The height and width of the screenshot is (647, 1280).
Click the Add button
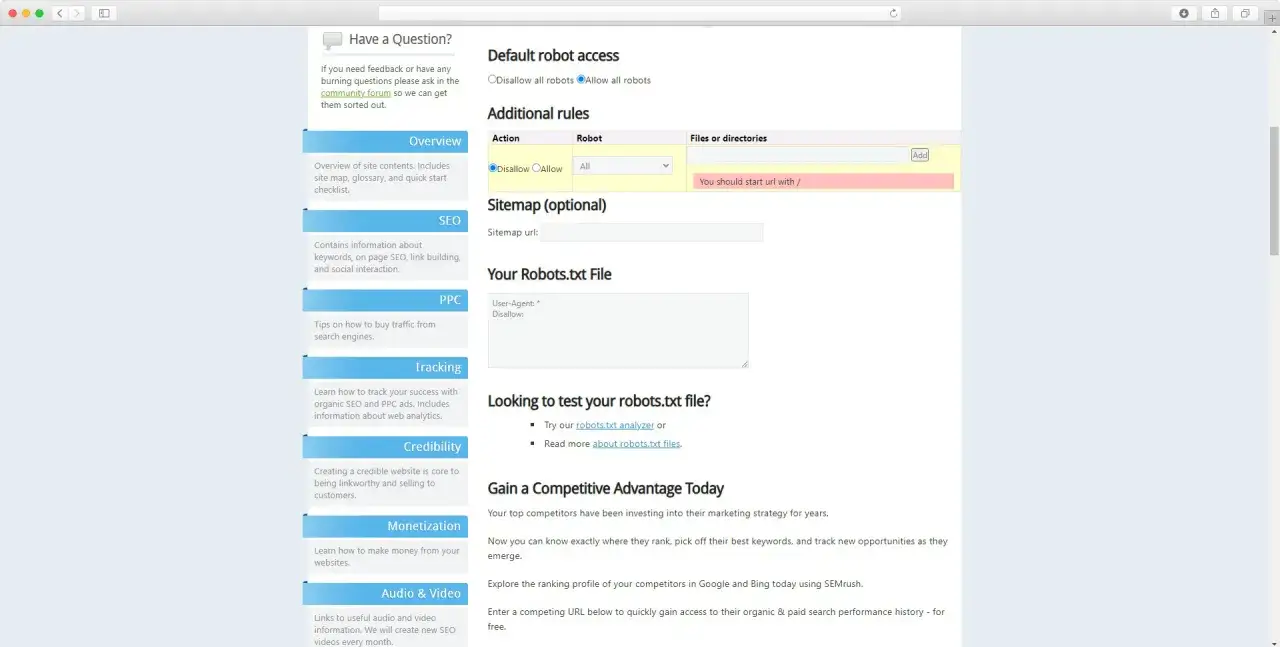(x=920, y=155)
